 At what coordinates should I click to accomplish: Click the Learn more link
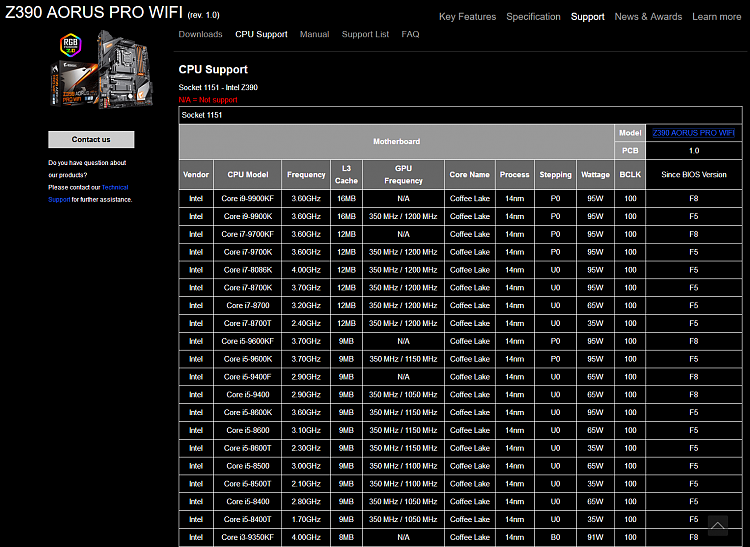pos(716,17)
